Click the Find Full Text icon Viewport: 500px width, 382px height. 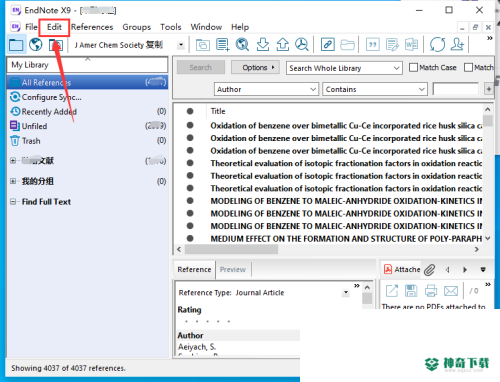[302, 44]
